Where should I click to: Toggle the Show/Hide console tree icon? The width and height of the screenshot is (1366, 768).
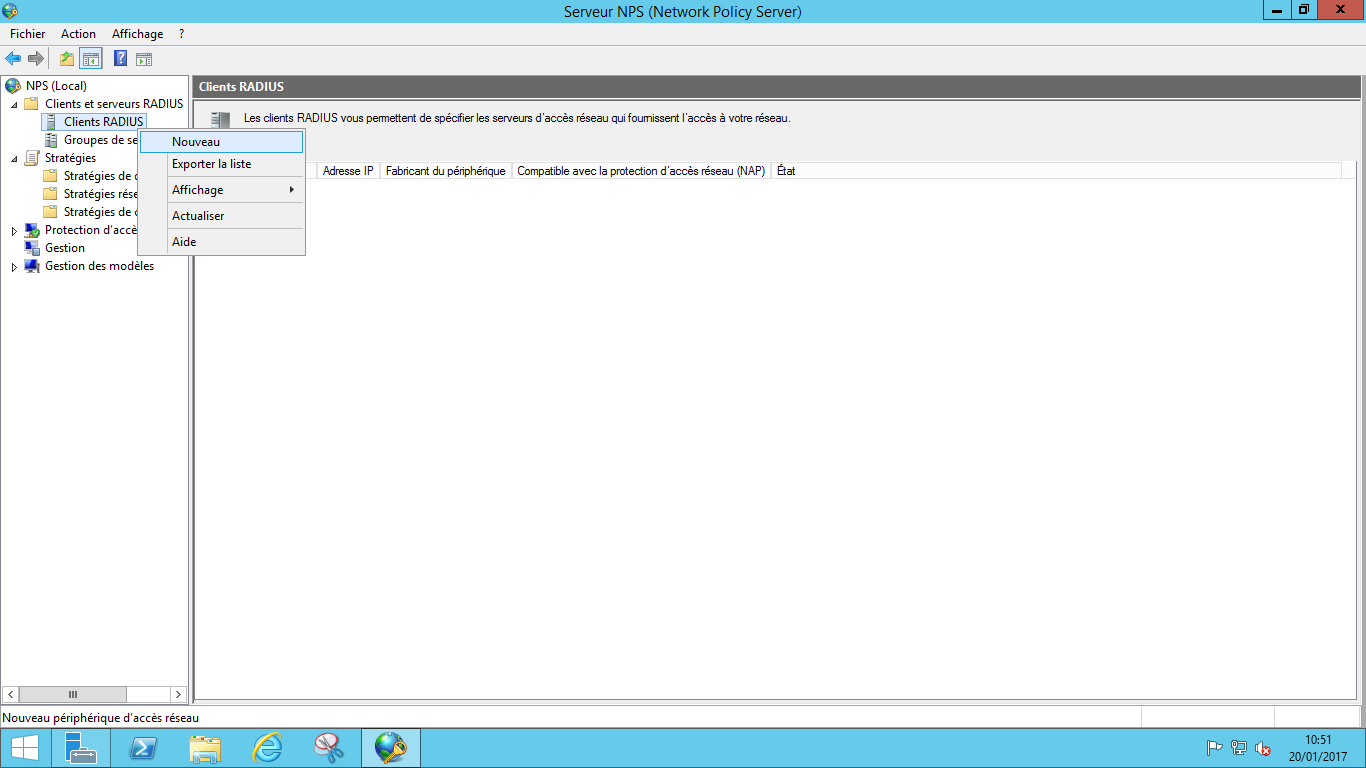[91, 59]
